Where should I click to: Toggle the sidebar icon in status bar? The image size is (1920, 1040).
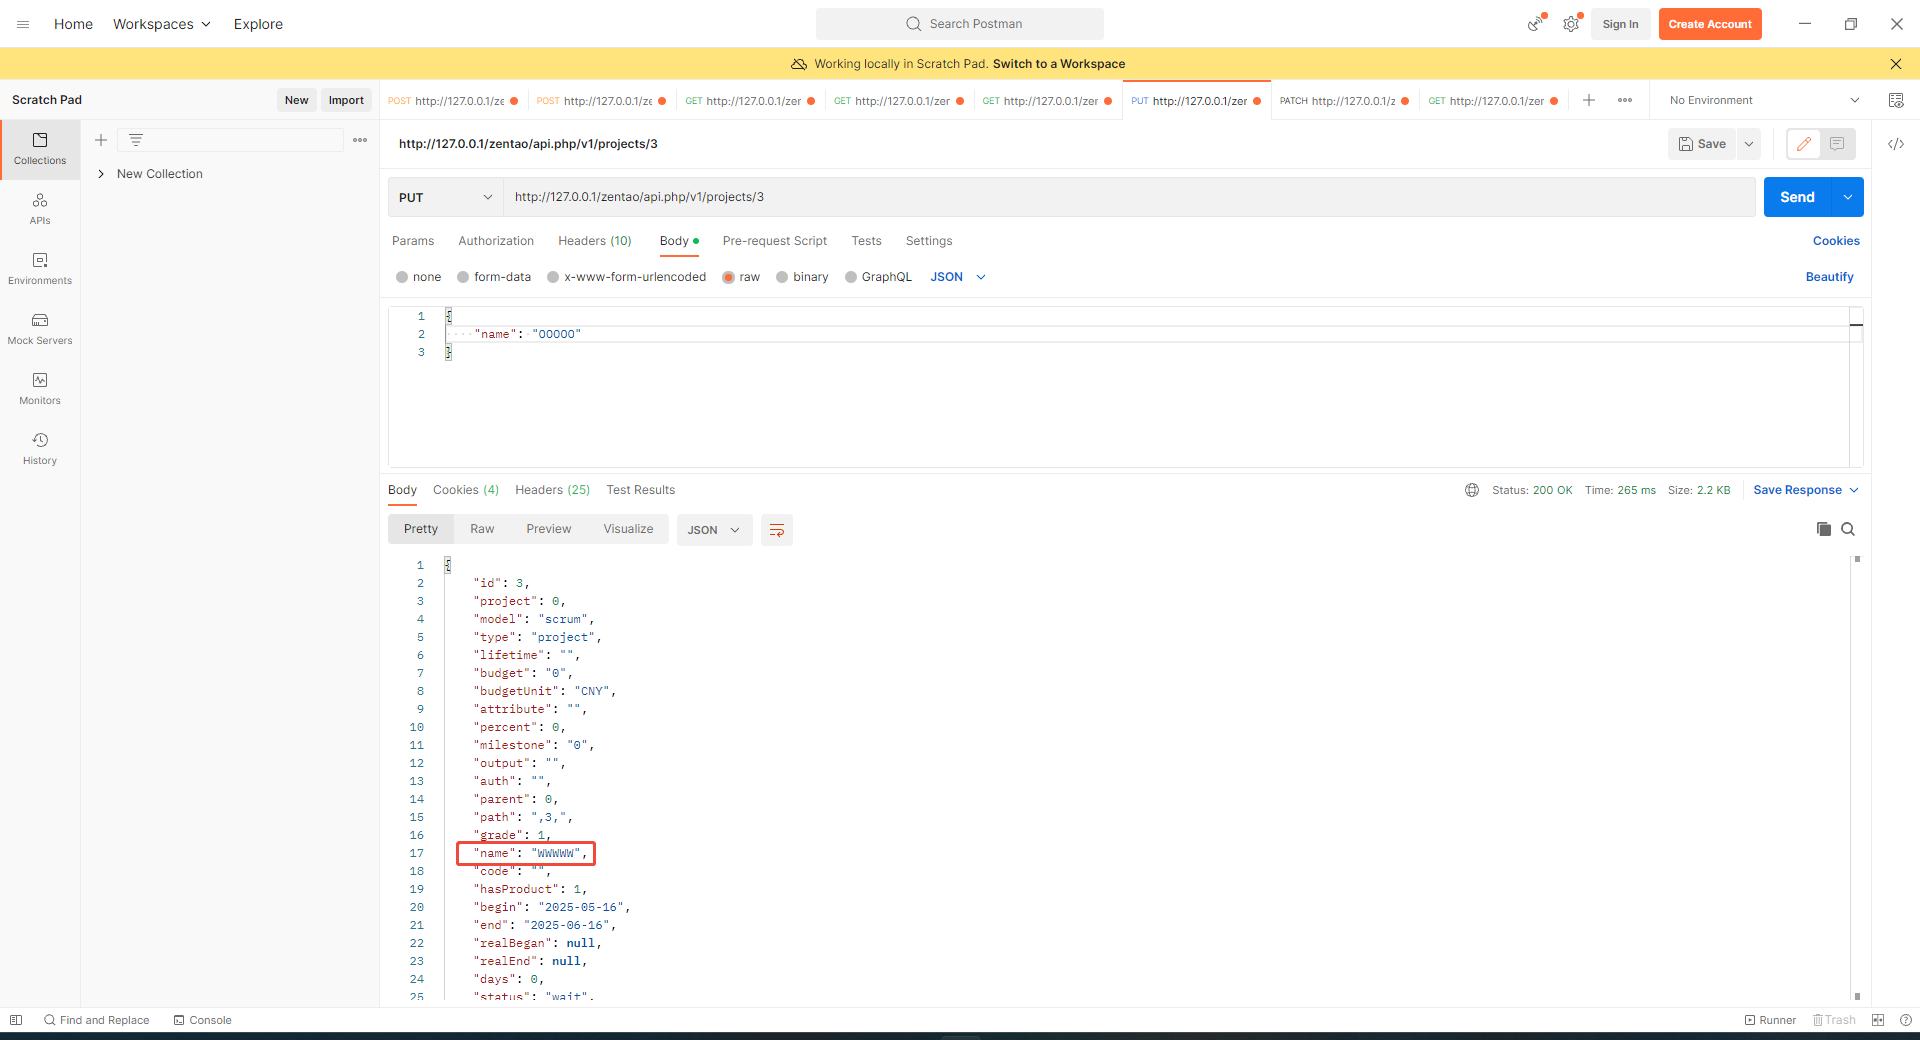point(16,1020)
